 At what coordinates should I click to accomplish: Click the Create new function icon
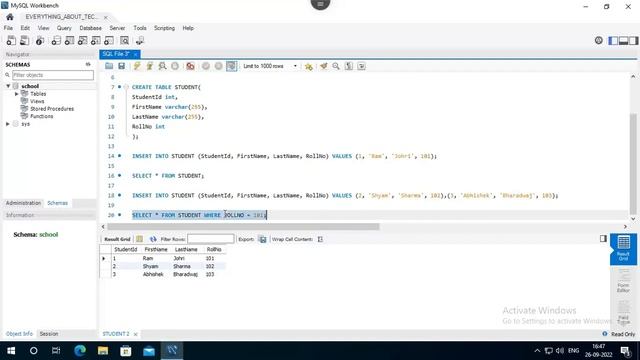(109, 40)
